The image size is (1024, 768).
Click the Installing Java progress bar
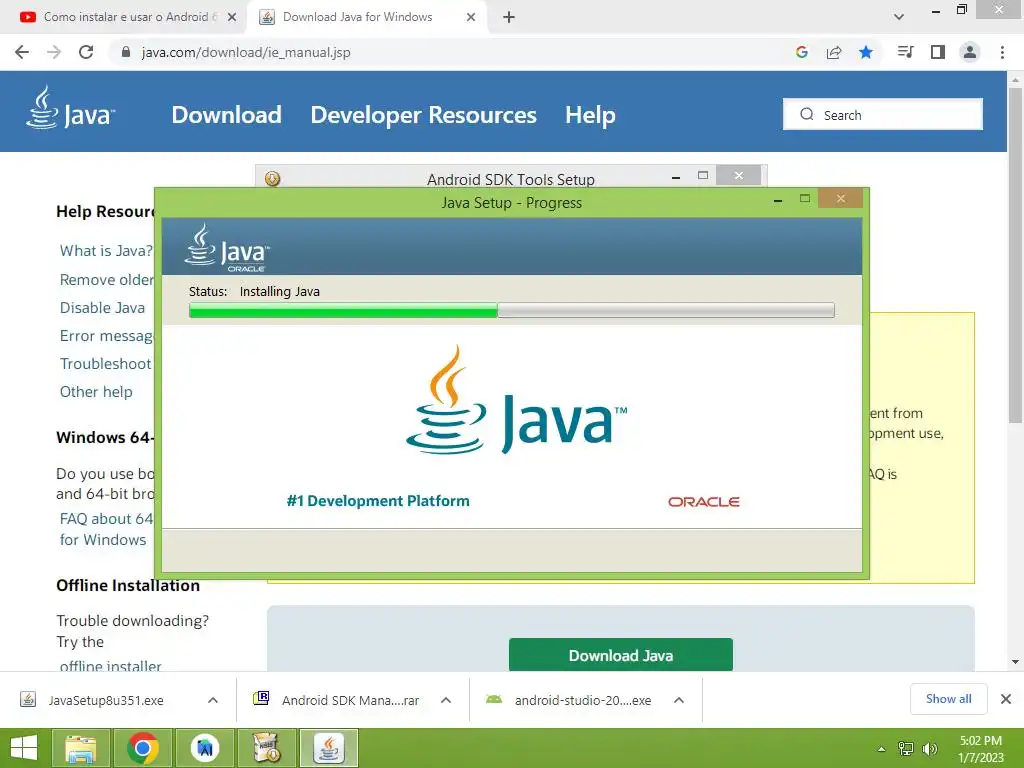point(511,310)
